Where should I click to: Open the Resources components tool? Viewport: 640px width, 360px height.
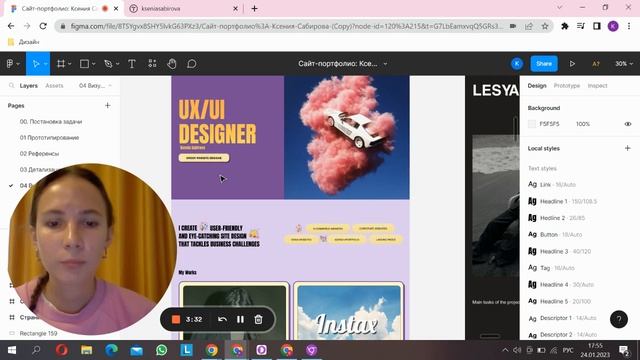point(152,63)
